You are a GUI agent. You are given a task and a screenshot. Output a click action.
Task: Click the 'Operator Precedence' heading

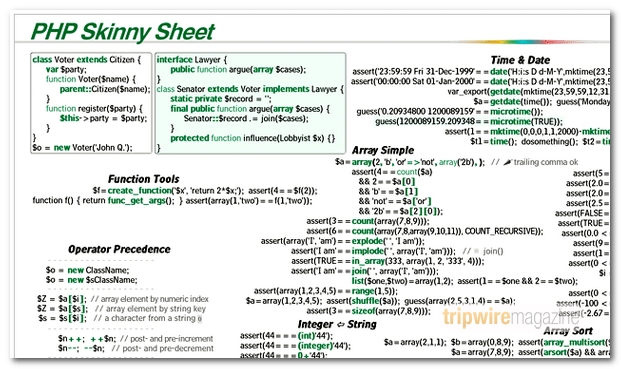[119, 249]
